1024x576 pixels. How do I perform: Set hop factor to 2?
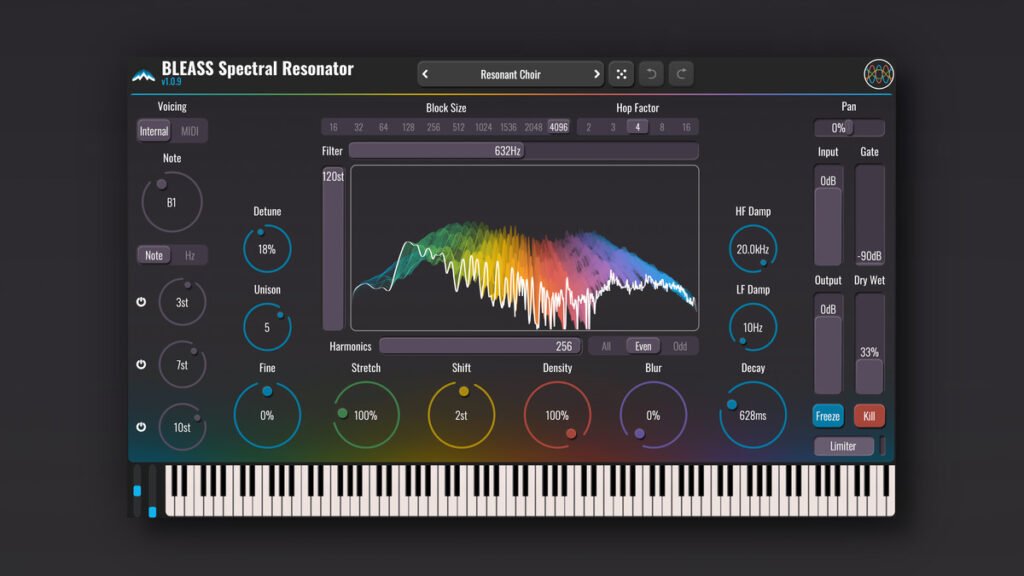pos(588,127)
